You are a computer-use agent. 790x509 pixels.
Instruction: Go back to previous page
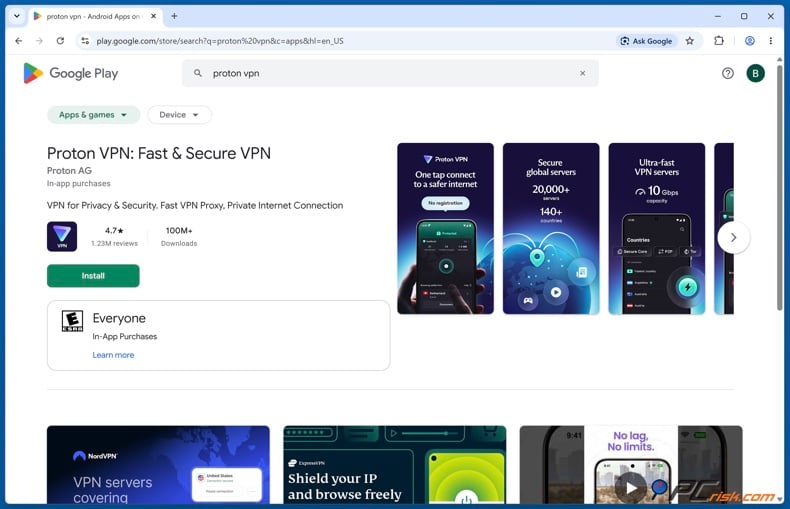[x=19, y=41]
